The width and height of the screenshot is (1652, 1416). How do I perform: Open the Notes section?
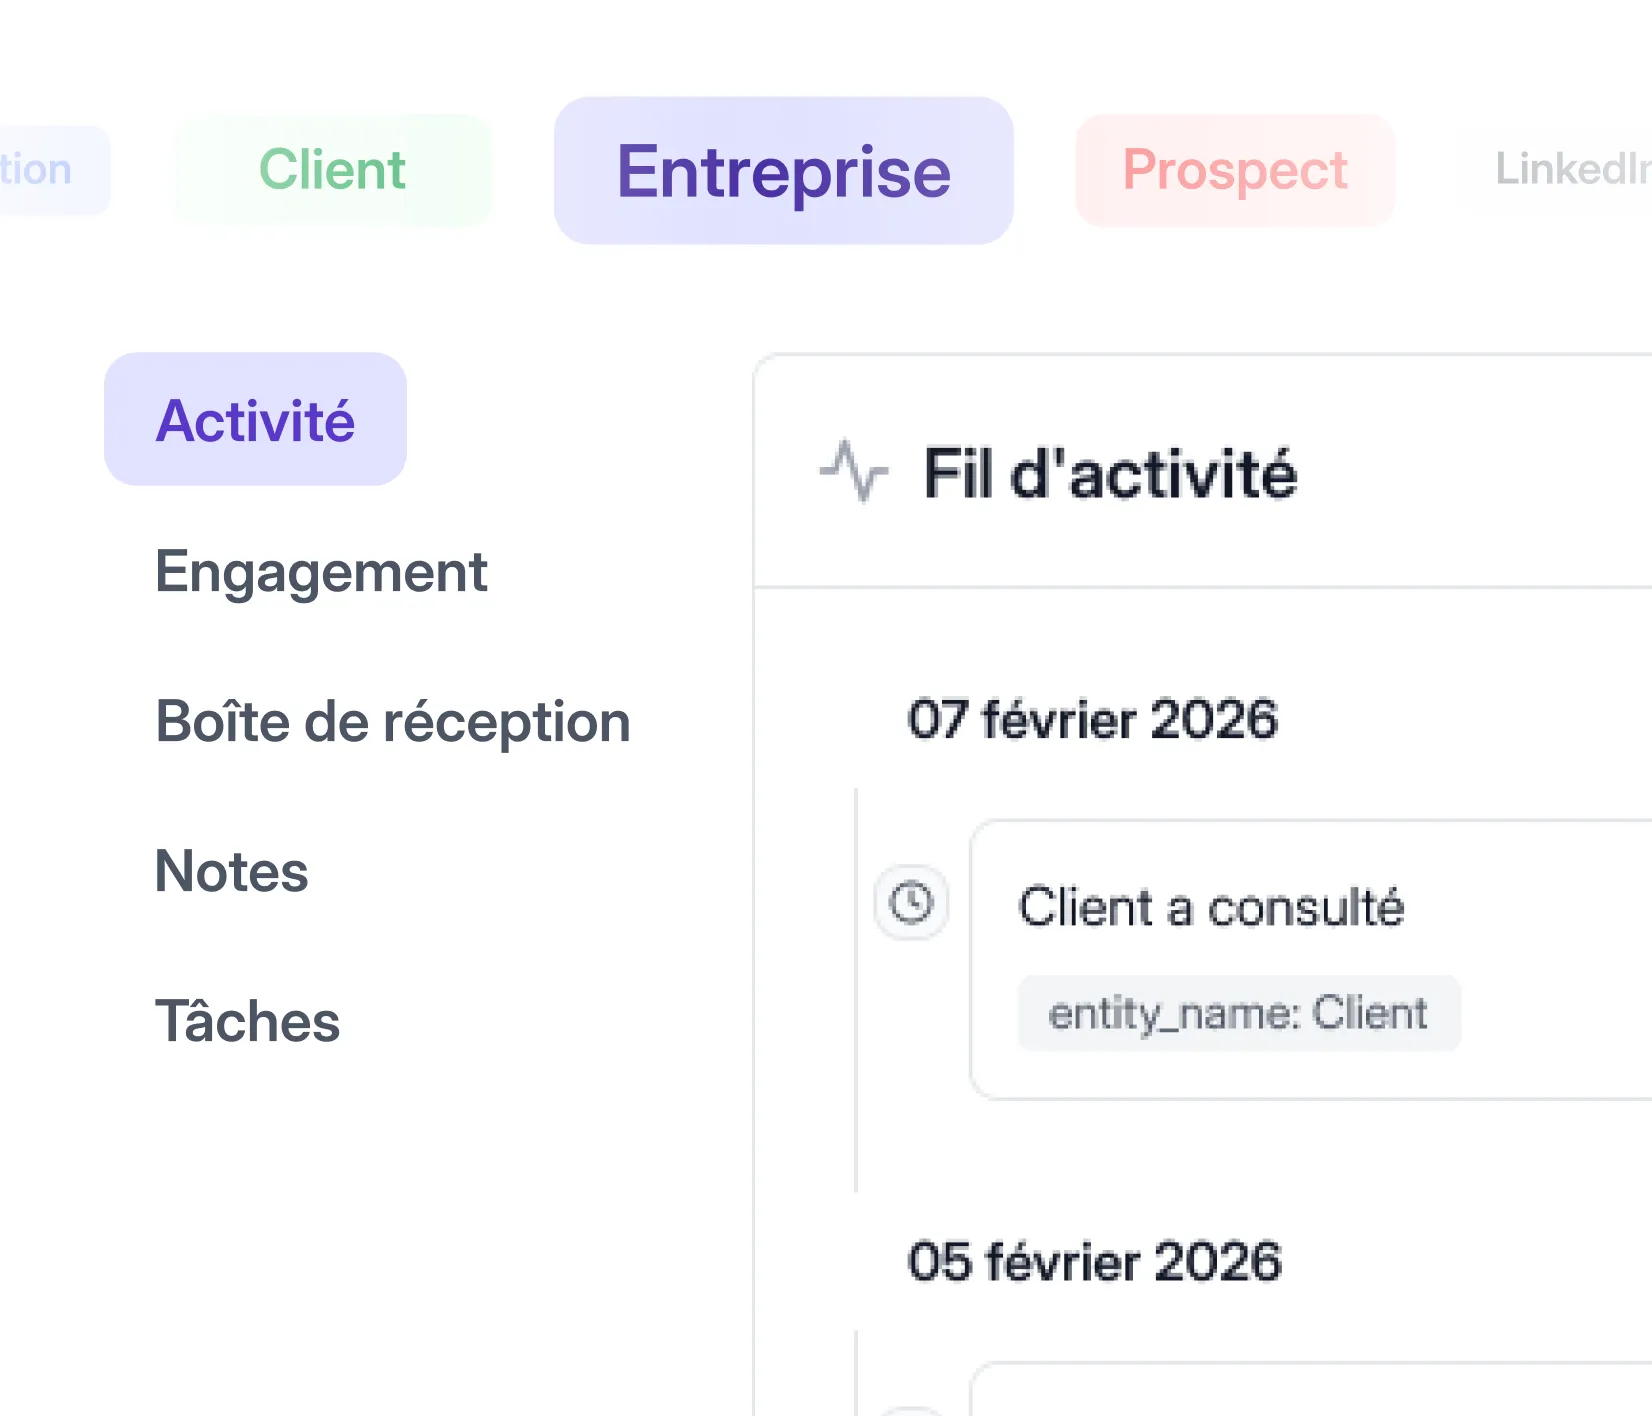[231, 872]
